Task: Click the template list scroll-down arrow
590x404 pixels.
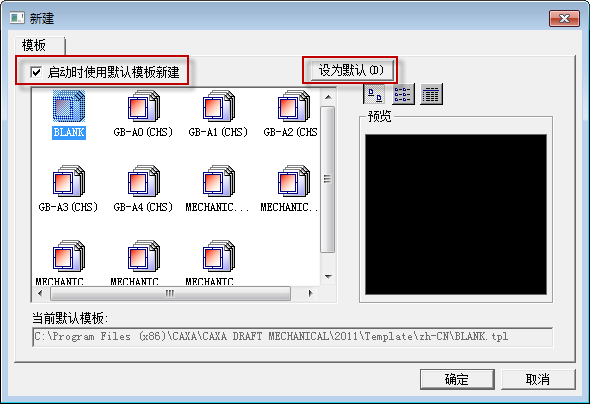Action: [x=328, y=277]
